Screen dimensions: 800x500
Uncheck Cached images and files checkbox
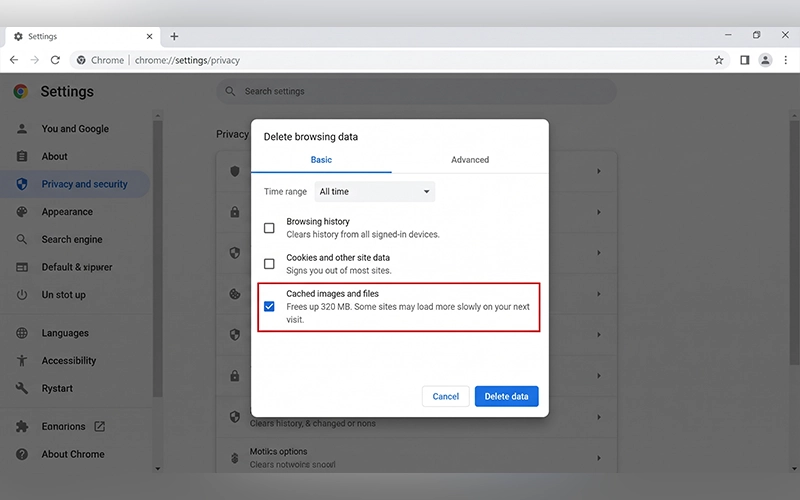tap(269, 307)
